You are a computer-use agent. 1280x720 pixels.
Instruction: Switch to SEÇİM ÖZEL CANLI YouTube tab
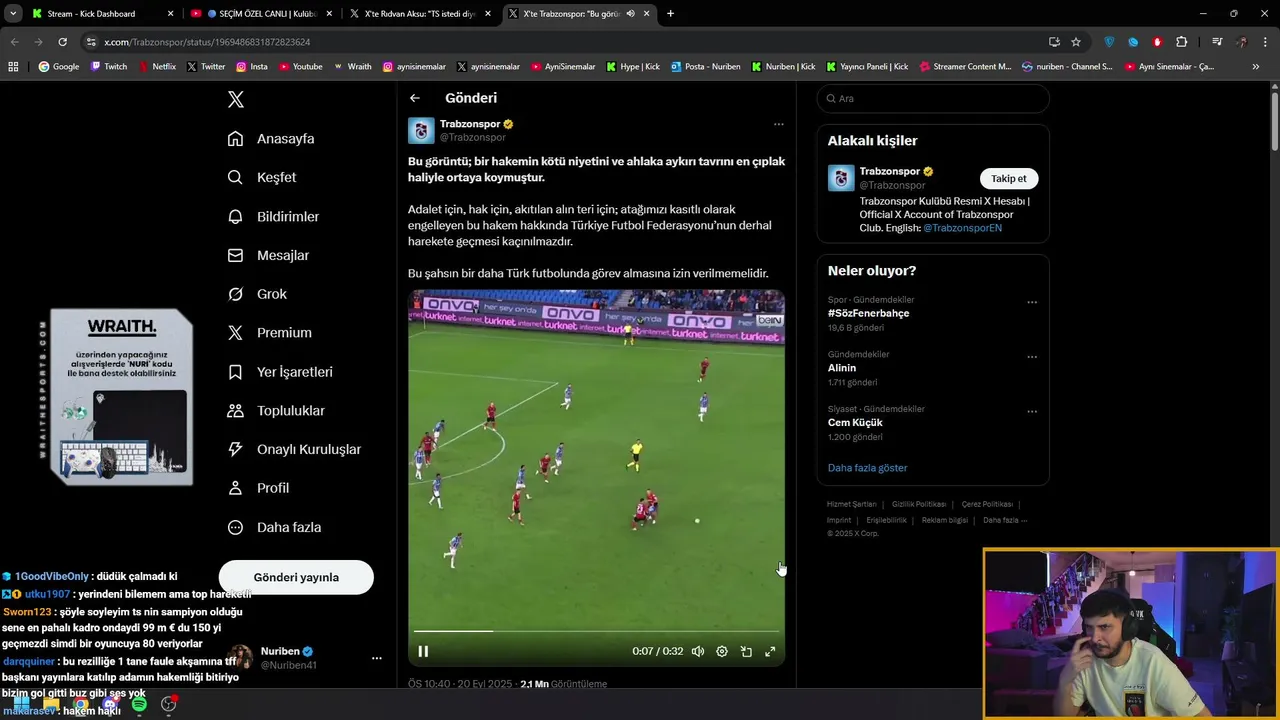(261, 14)
